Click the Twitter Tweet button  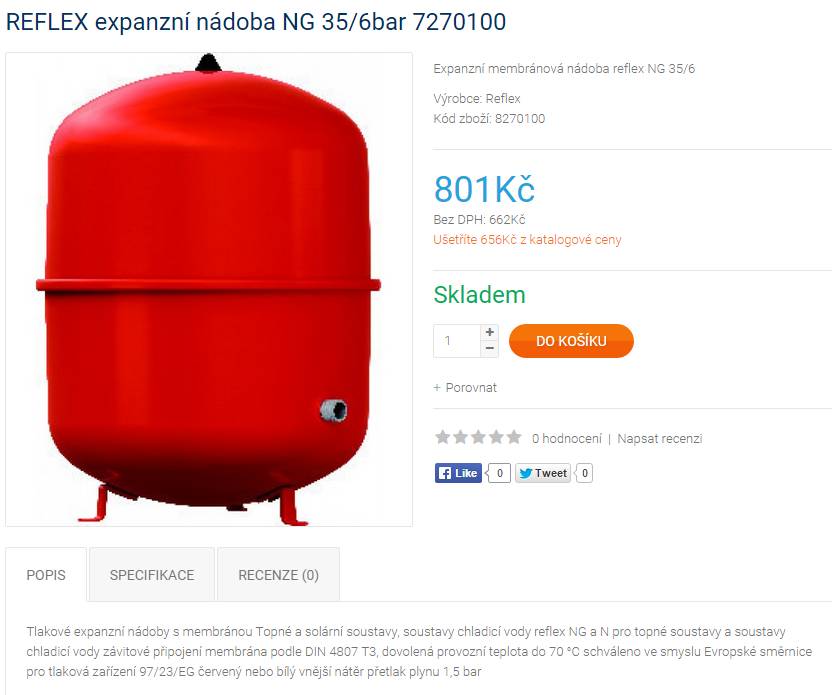(543, 473)
